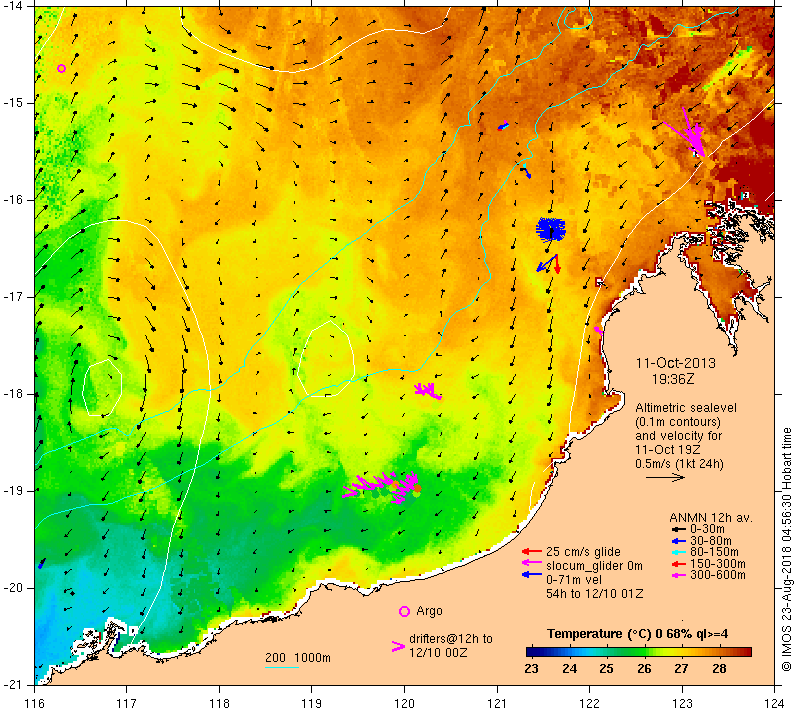Viewport: 800px width, 710px height.
Task: Click the -21 latitude axis label
Action: (13, 685)
